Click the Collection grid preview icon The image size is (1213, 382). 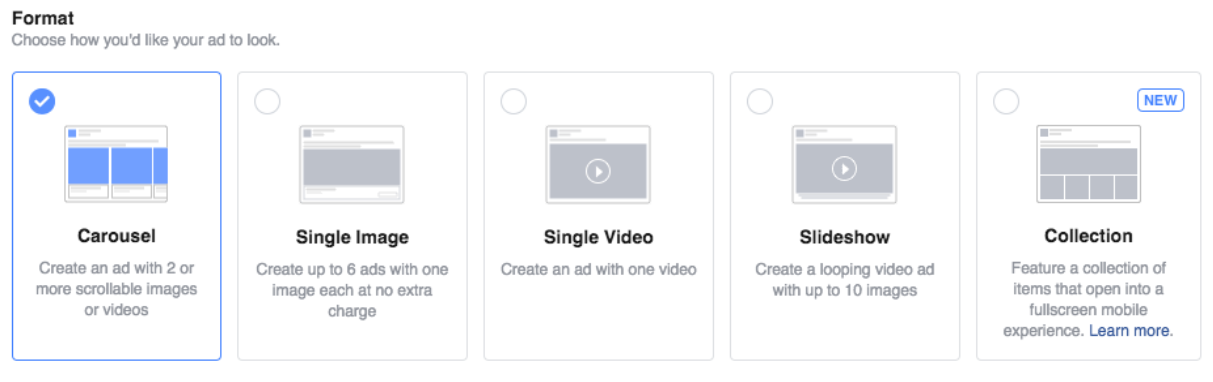tap(1089, 164)
